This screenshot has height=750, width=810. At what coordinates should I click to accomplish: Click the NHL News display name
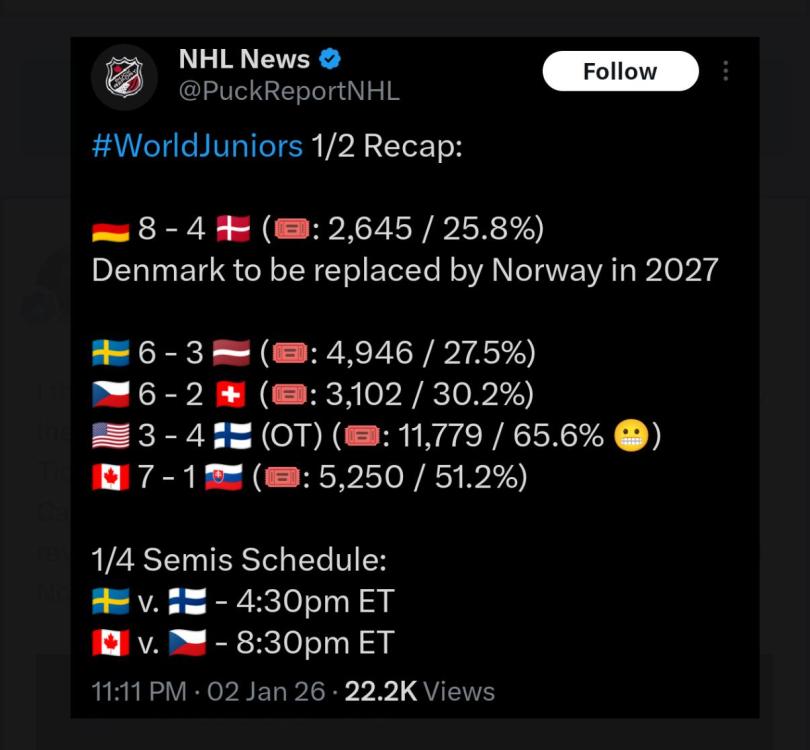[x=244, y=59]
